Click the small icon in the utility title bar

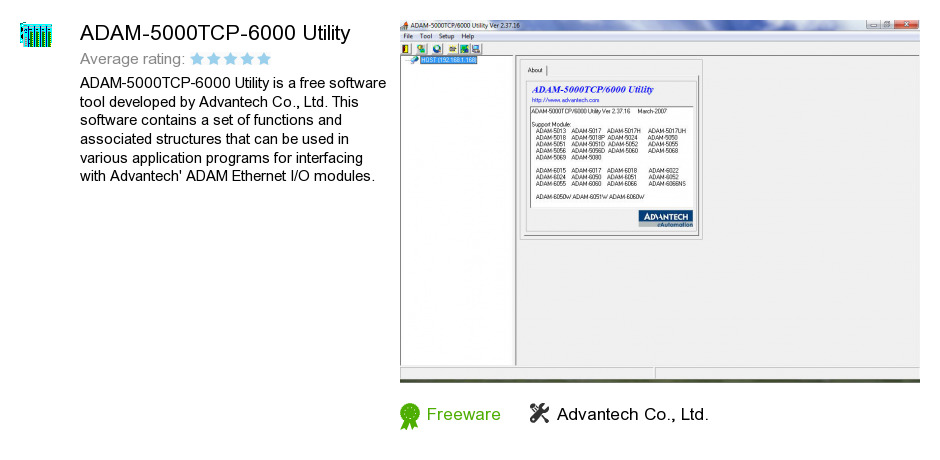[x=404, y=26]
